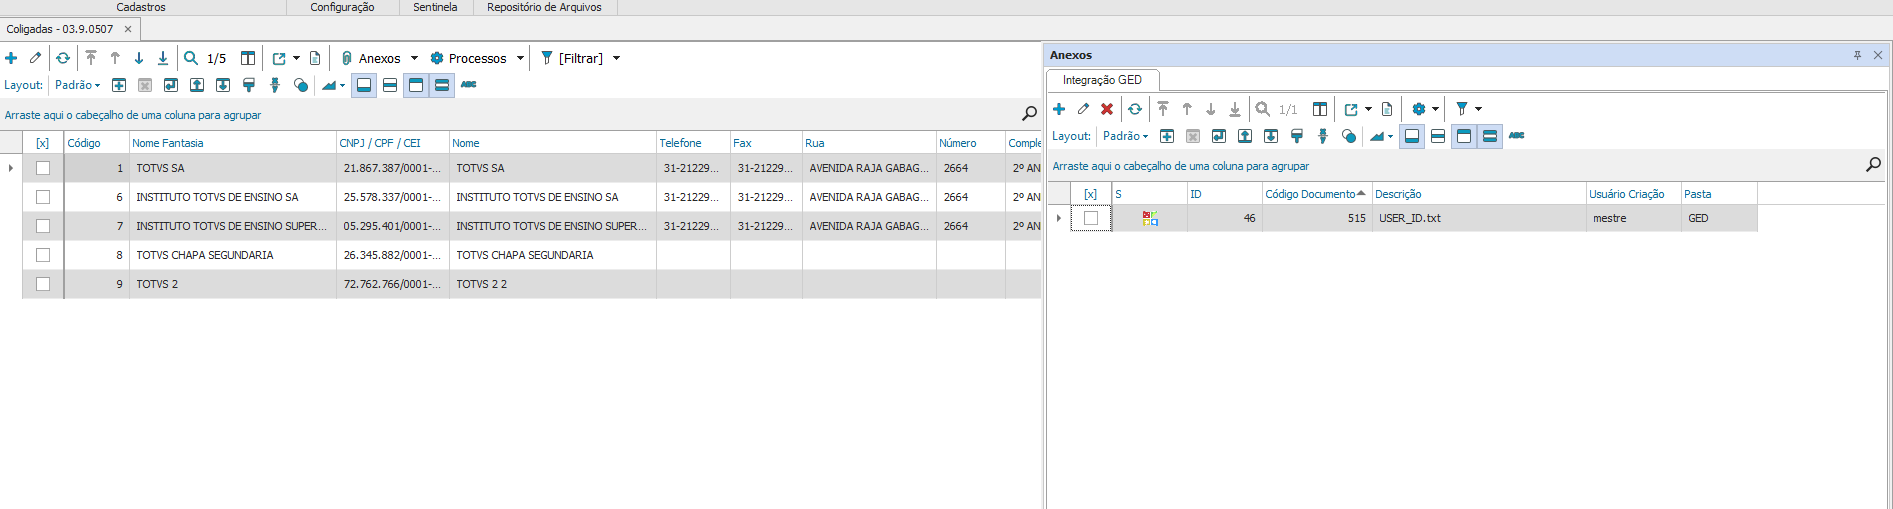Click the [Filtrar] button

tap(572, 58)
